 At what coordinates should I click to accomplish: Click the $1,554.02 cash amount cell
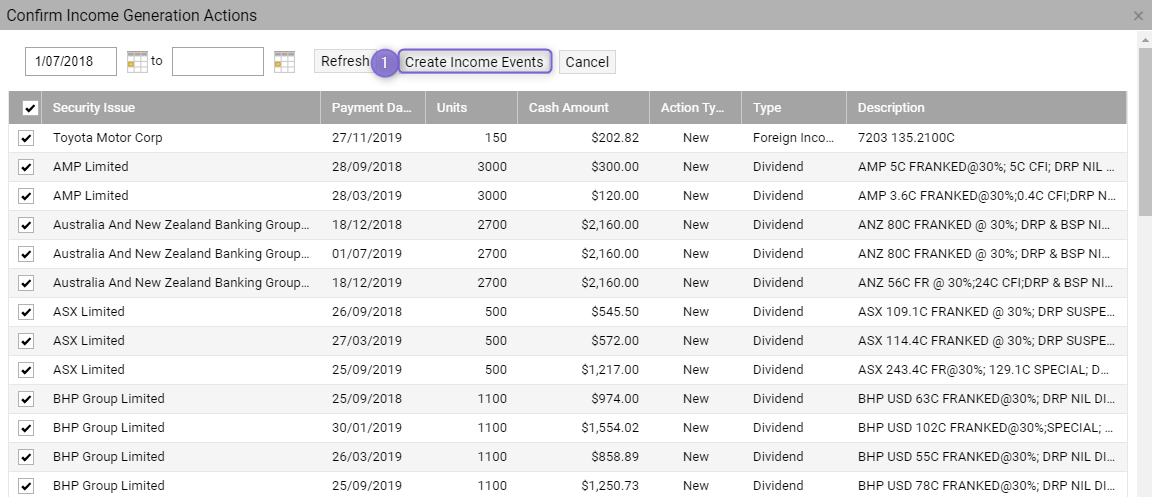tap(610, 428)
